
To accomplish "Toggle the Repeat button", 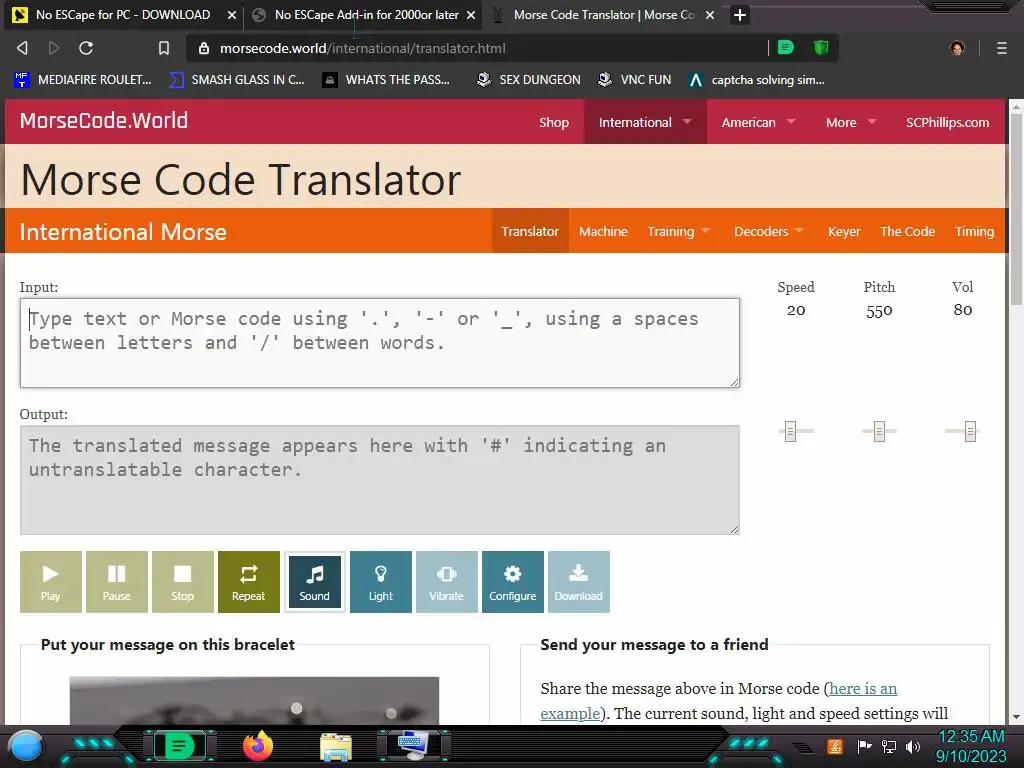I will pos(249,582).
